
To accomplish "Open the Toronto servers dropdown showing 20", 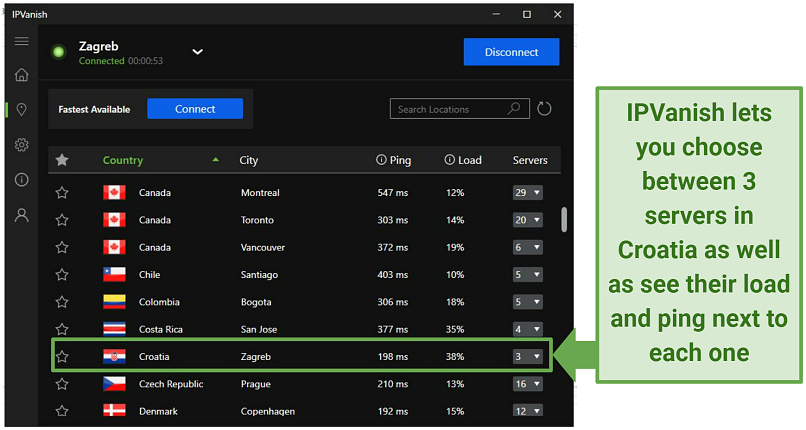I will coord(527,220).
